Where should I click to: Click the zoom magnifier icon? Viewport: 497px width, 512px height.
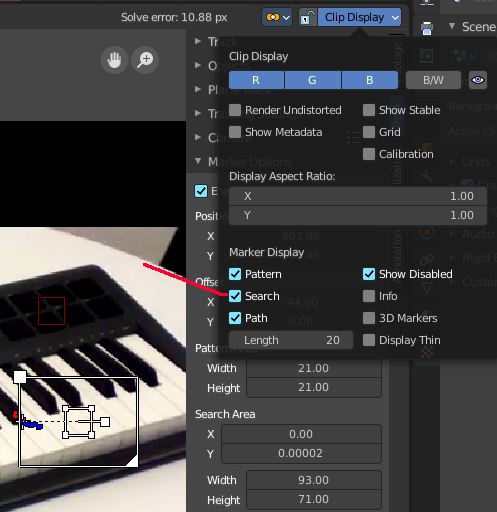145,60
